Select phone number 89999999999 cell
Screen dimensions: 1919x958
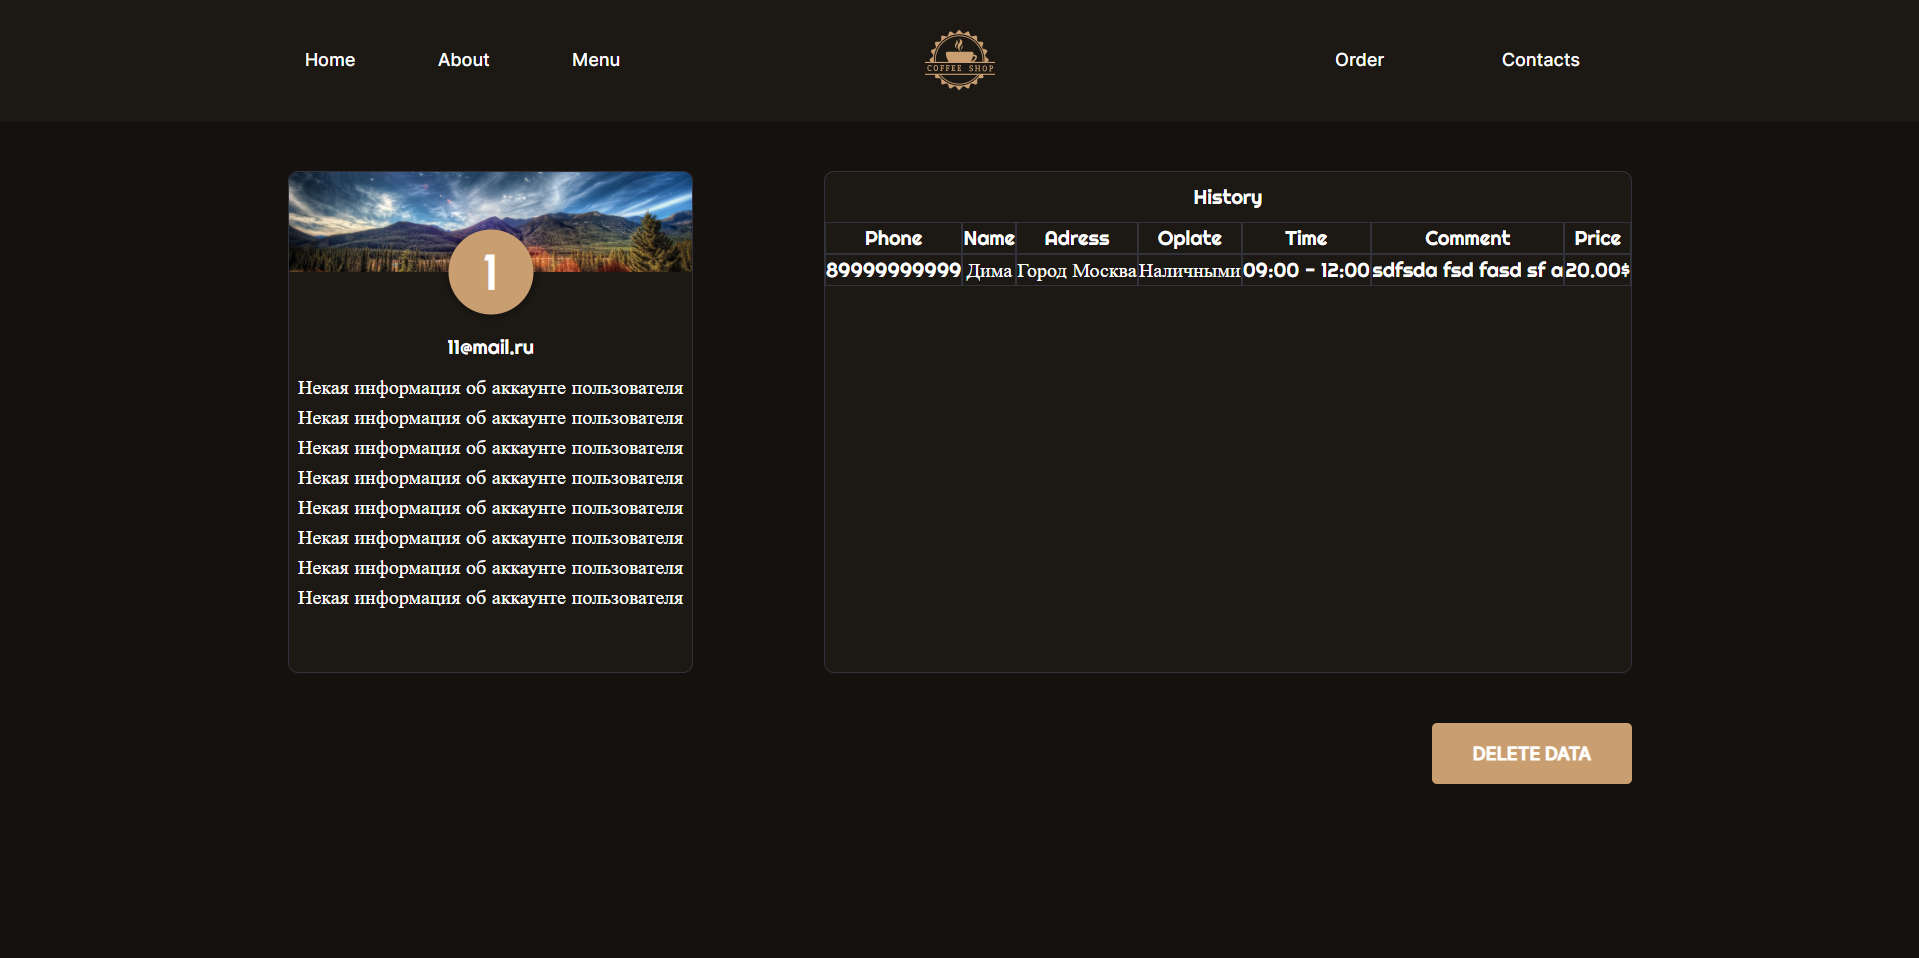[893, 270]
